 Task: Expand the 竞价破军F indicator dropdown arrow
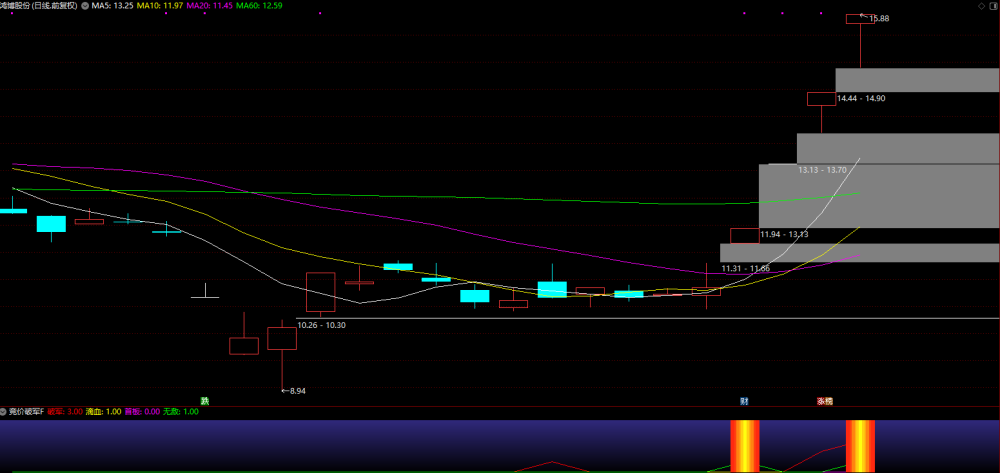tap(3, 412)
